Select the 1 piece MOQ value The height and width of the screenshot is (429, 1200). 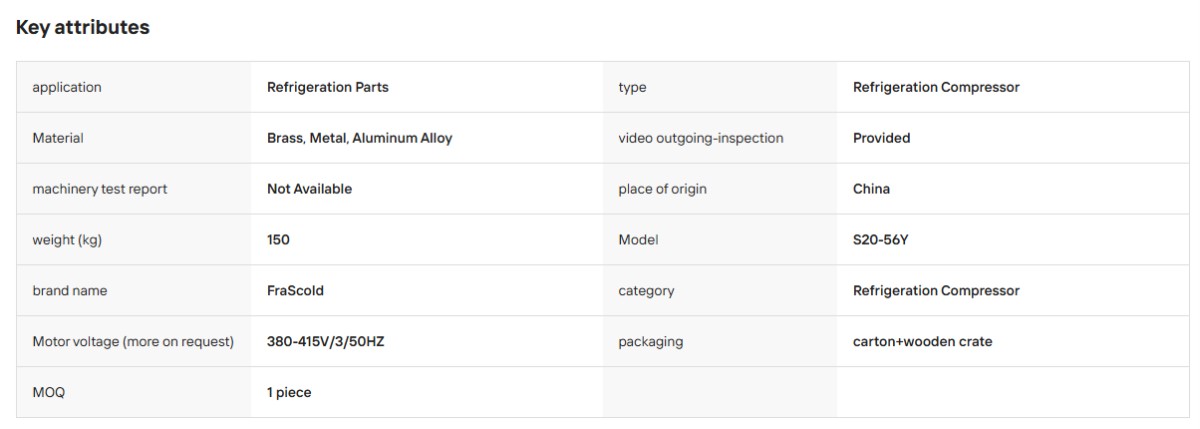289,393
